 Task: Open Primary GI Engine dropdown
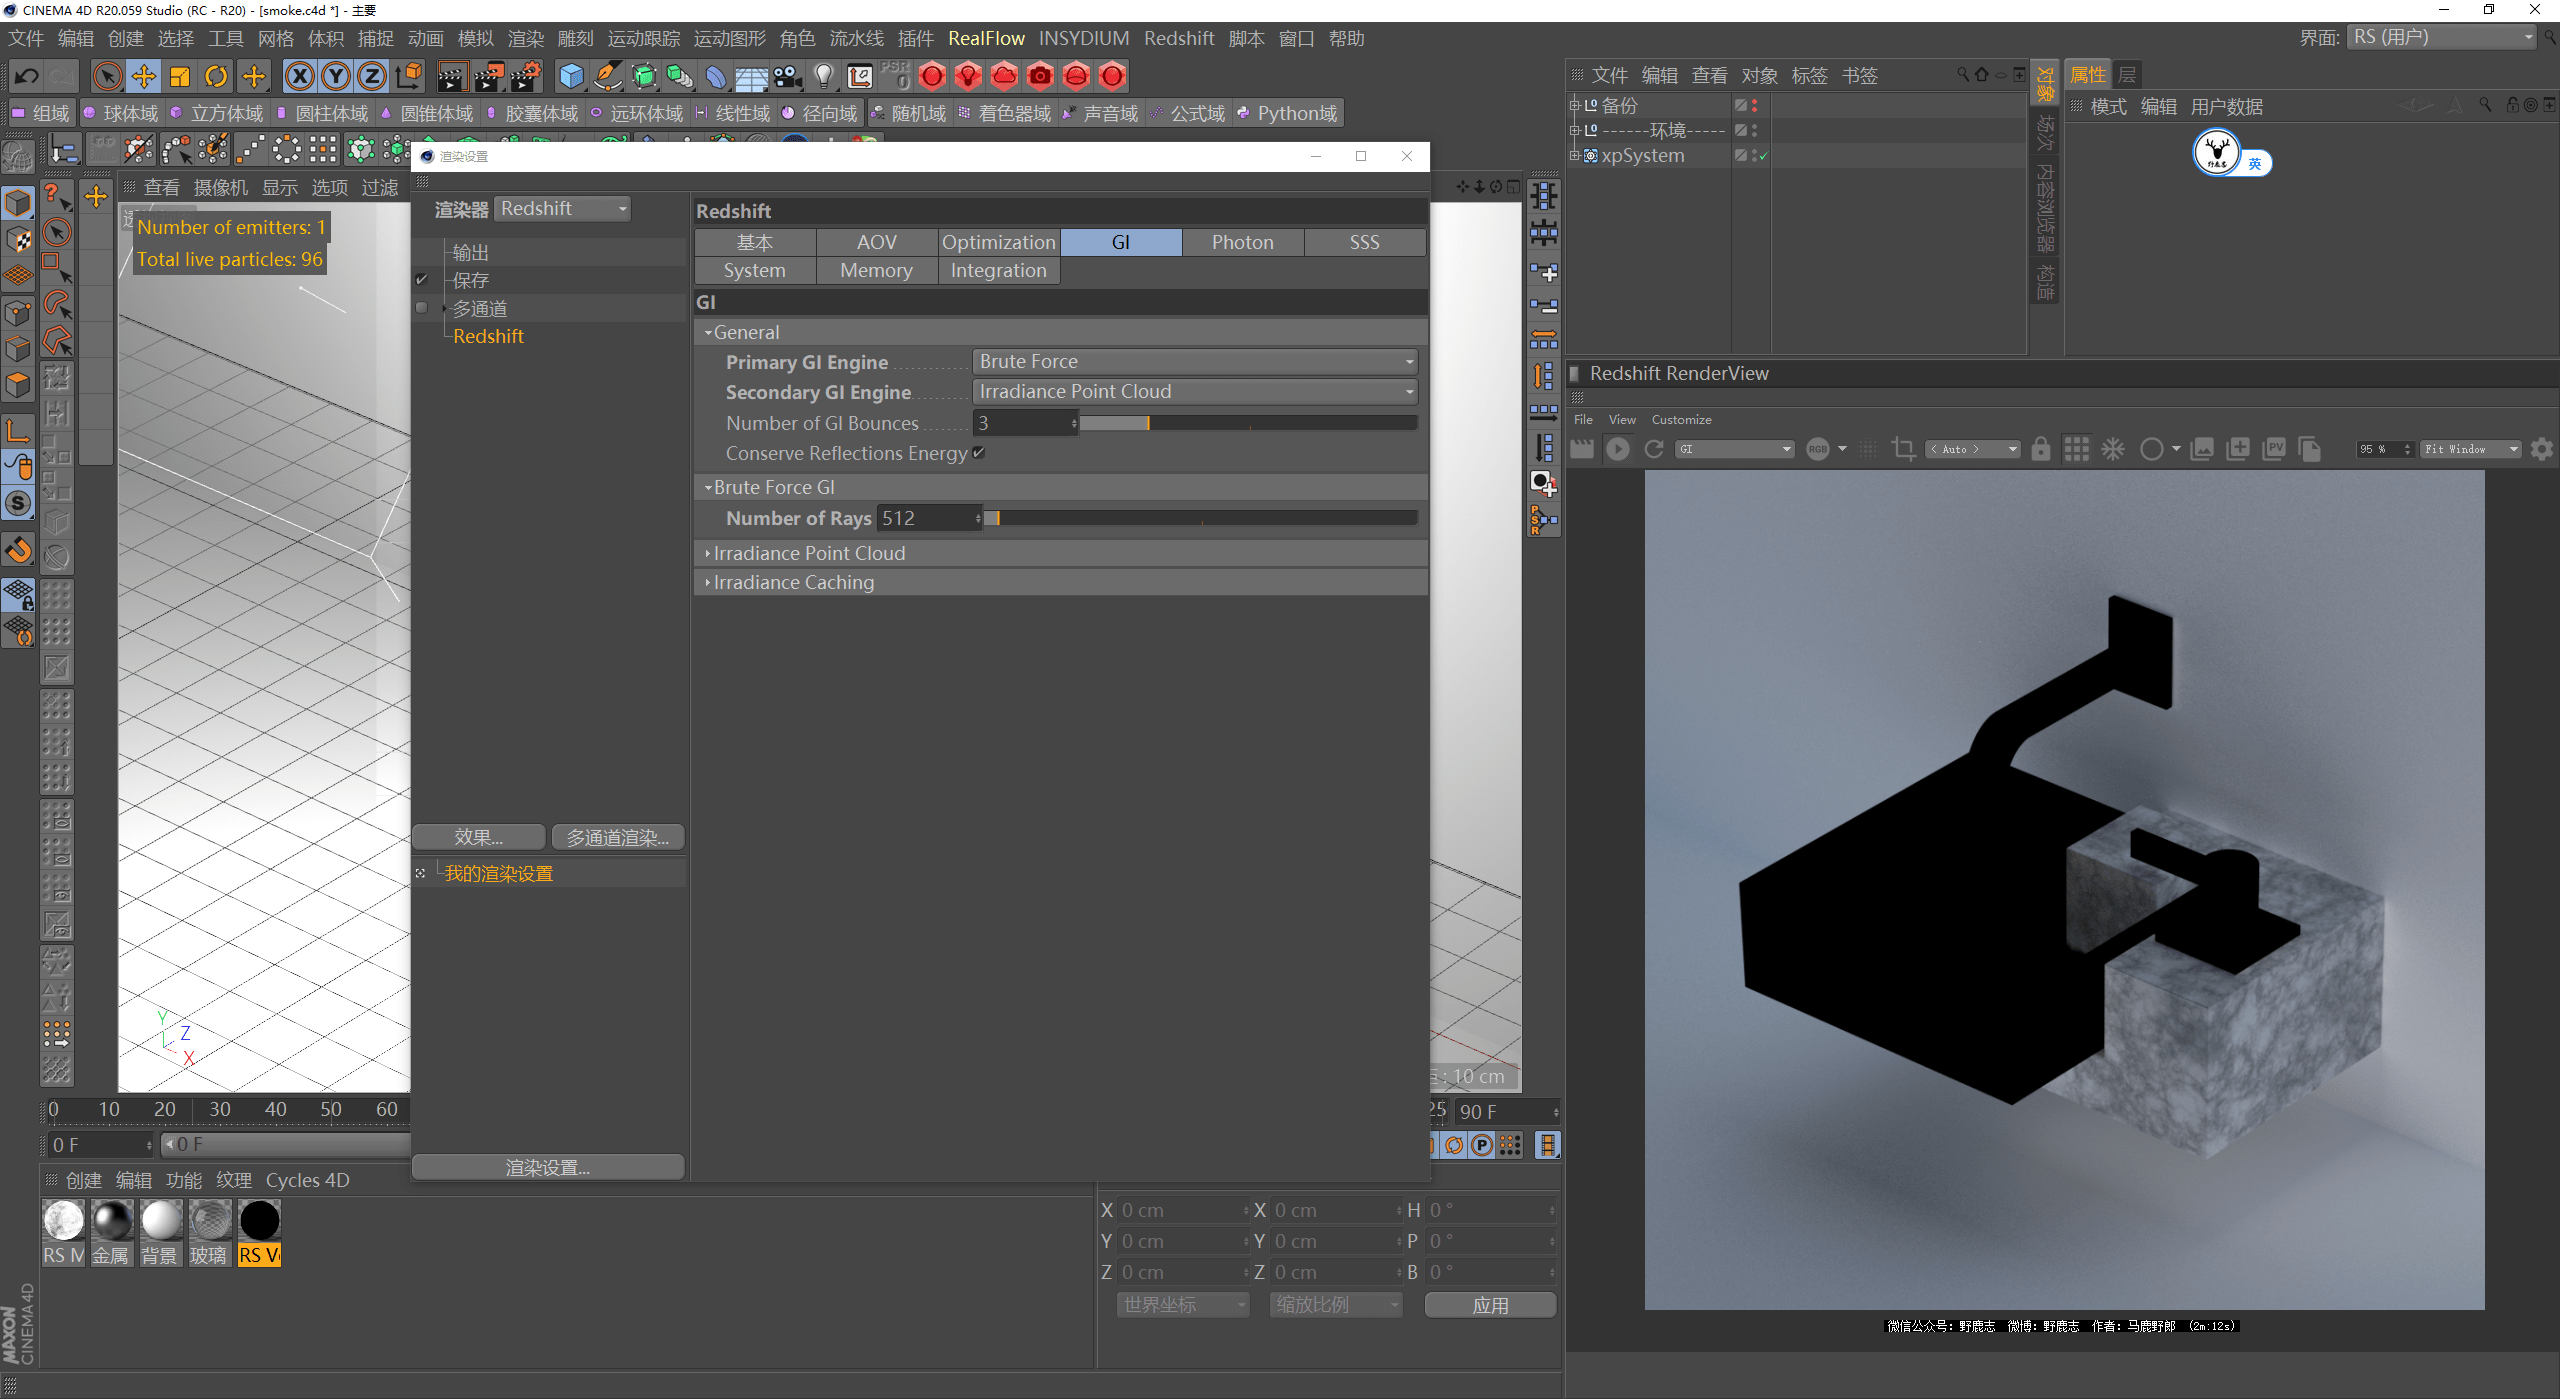pos(1194,360)
